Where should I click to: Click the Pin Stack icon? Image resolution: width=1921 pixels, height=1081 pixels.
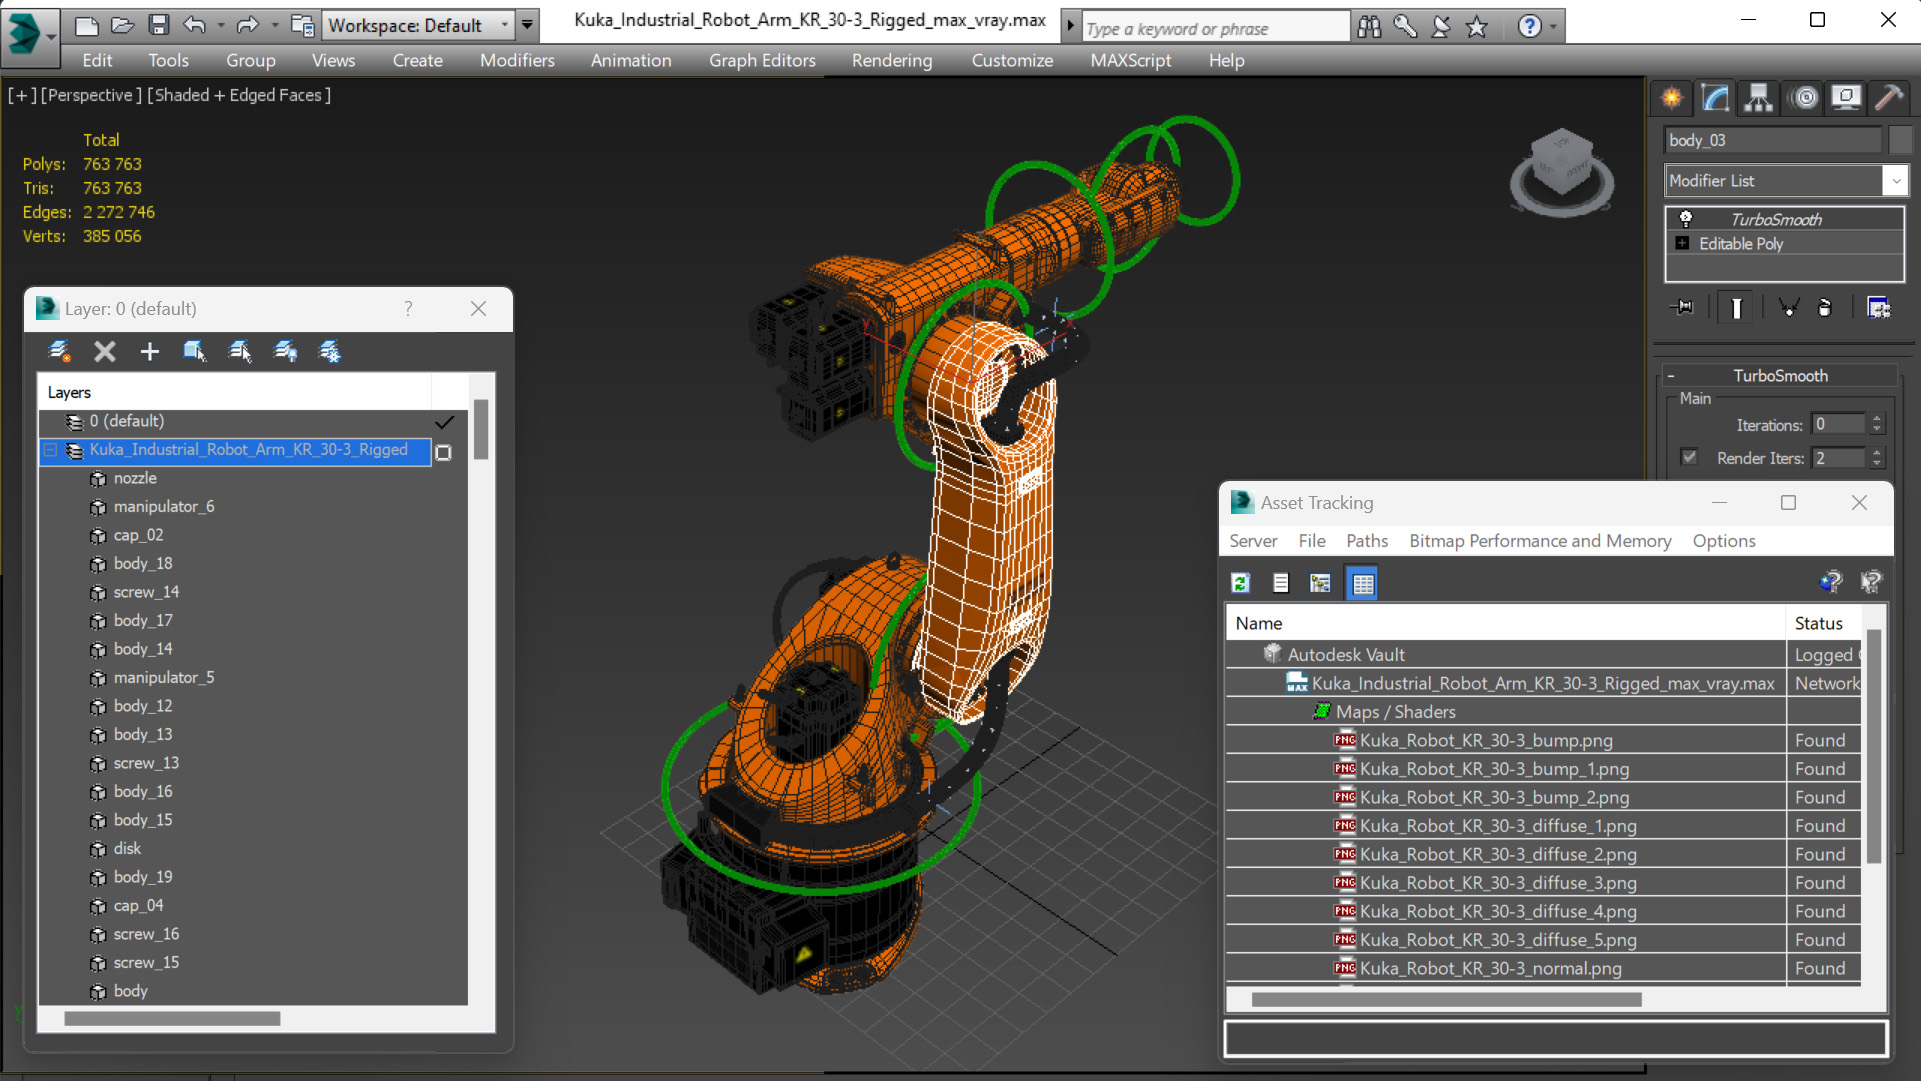[x=1683, y=308]
